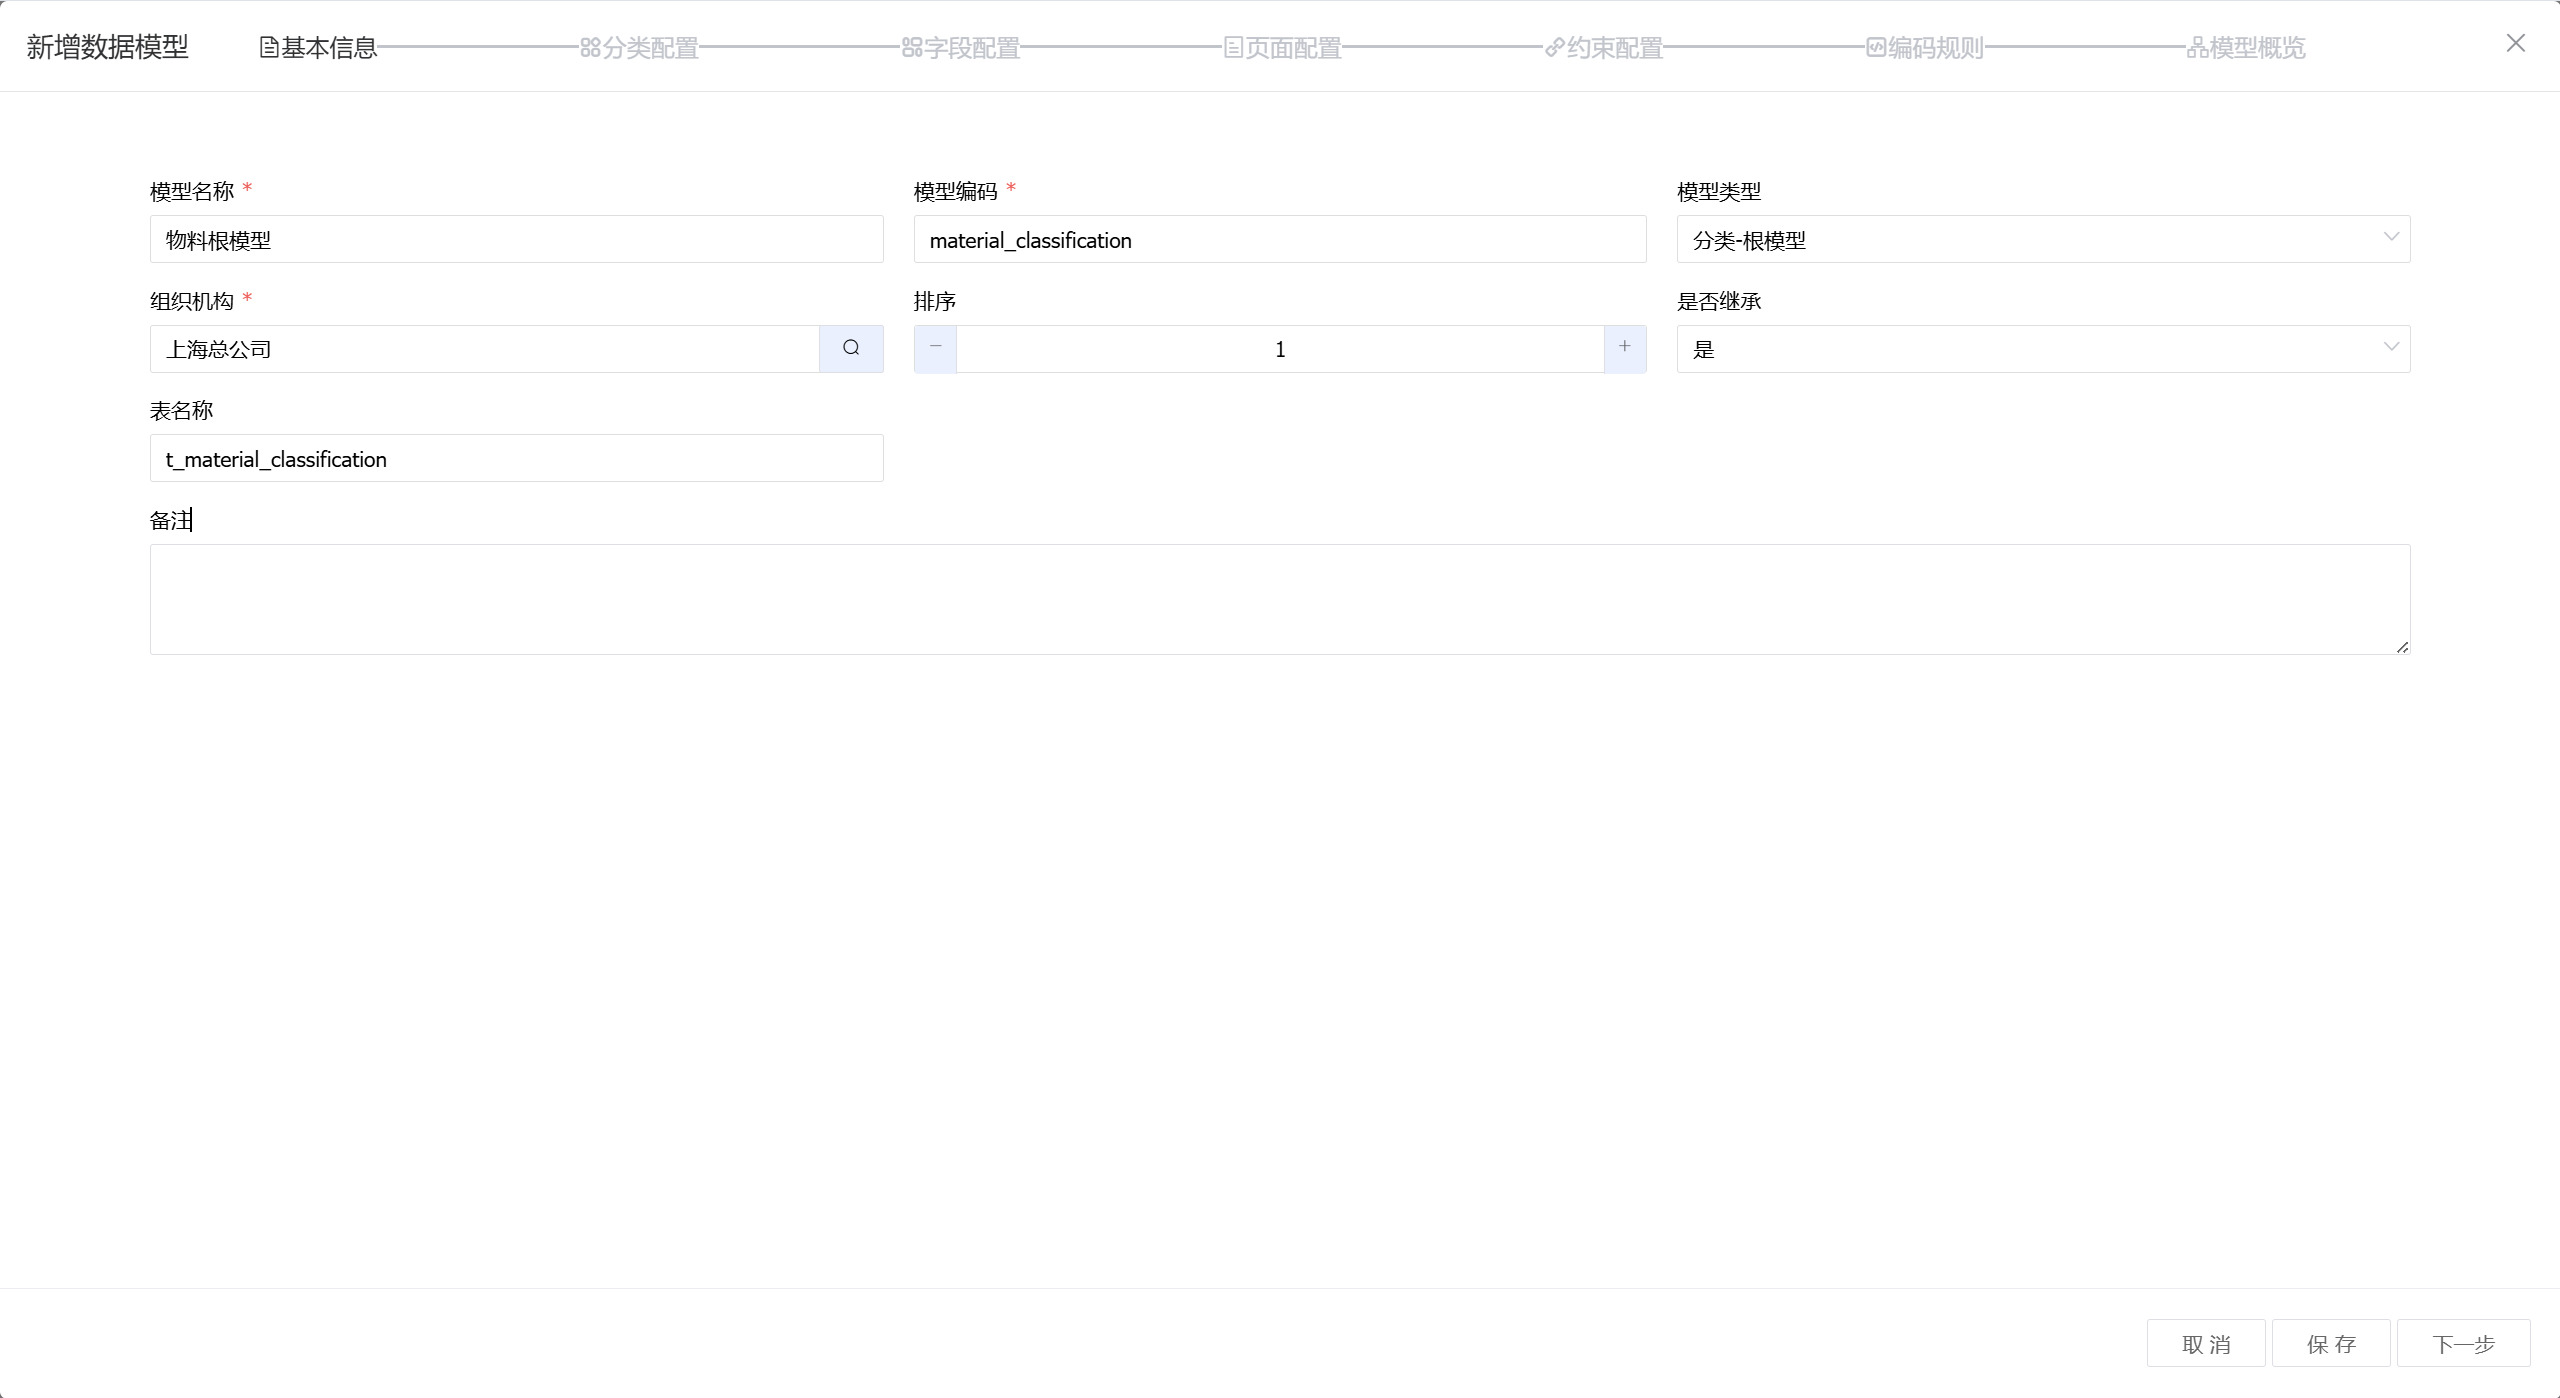Image resolution: width=2560 pixels, height=1398 pixels.
Task: Focus the 模型名称 input field
Action: click(516, 239)
